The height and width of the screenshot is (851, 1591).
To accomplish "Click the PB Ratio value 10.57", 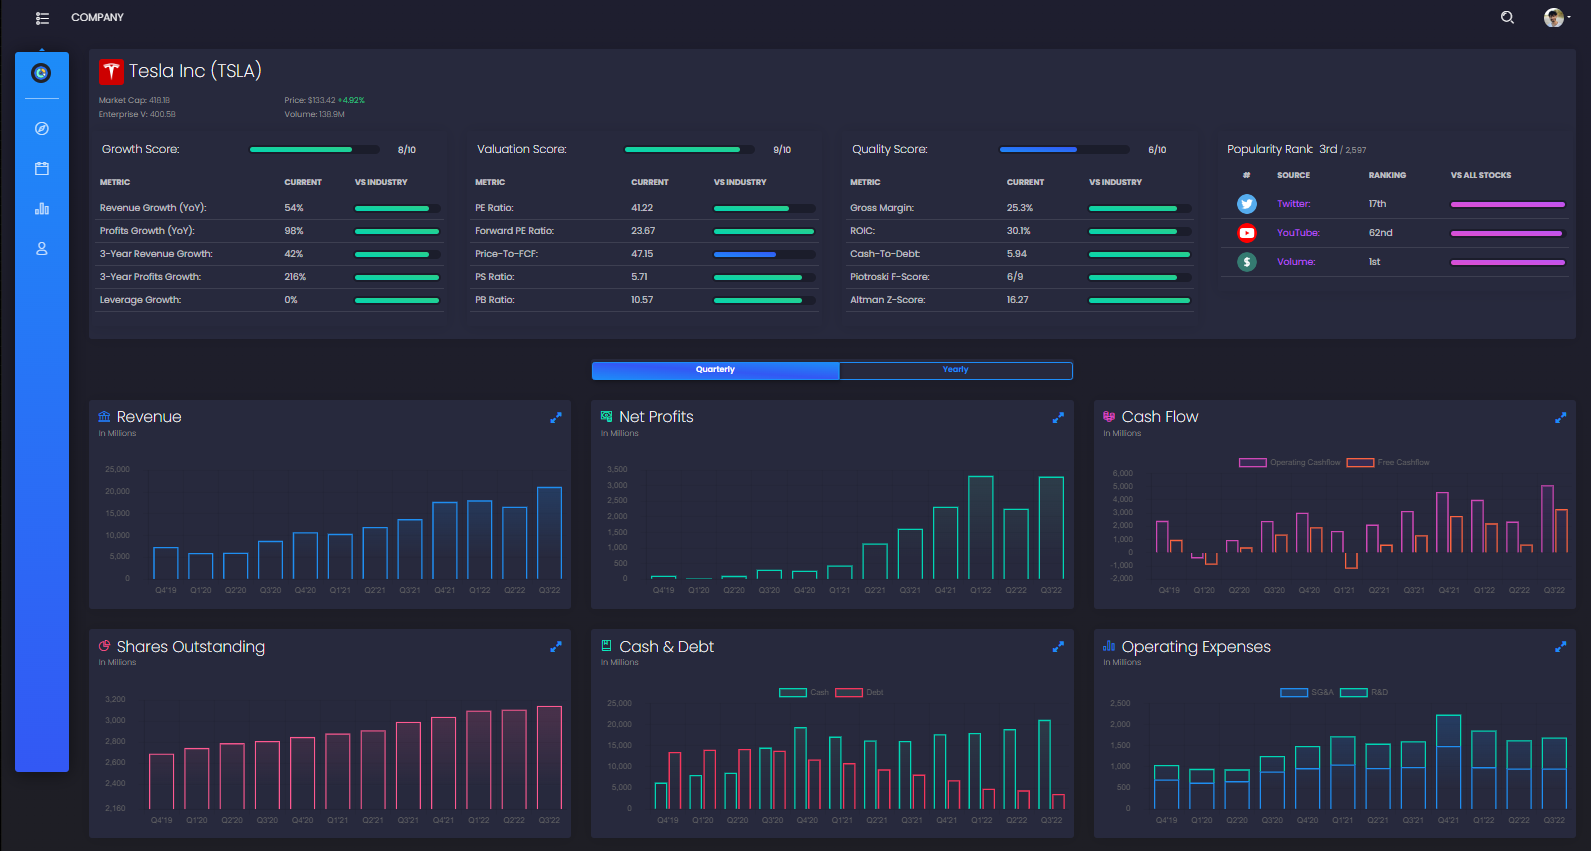I will coord(642,300).
